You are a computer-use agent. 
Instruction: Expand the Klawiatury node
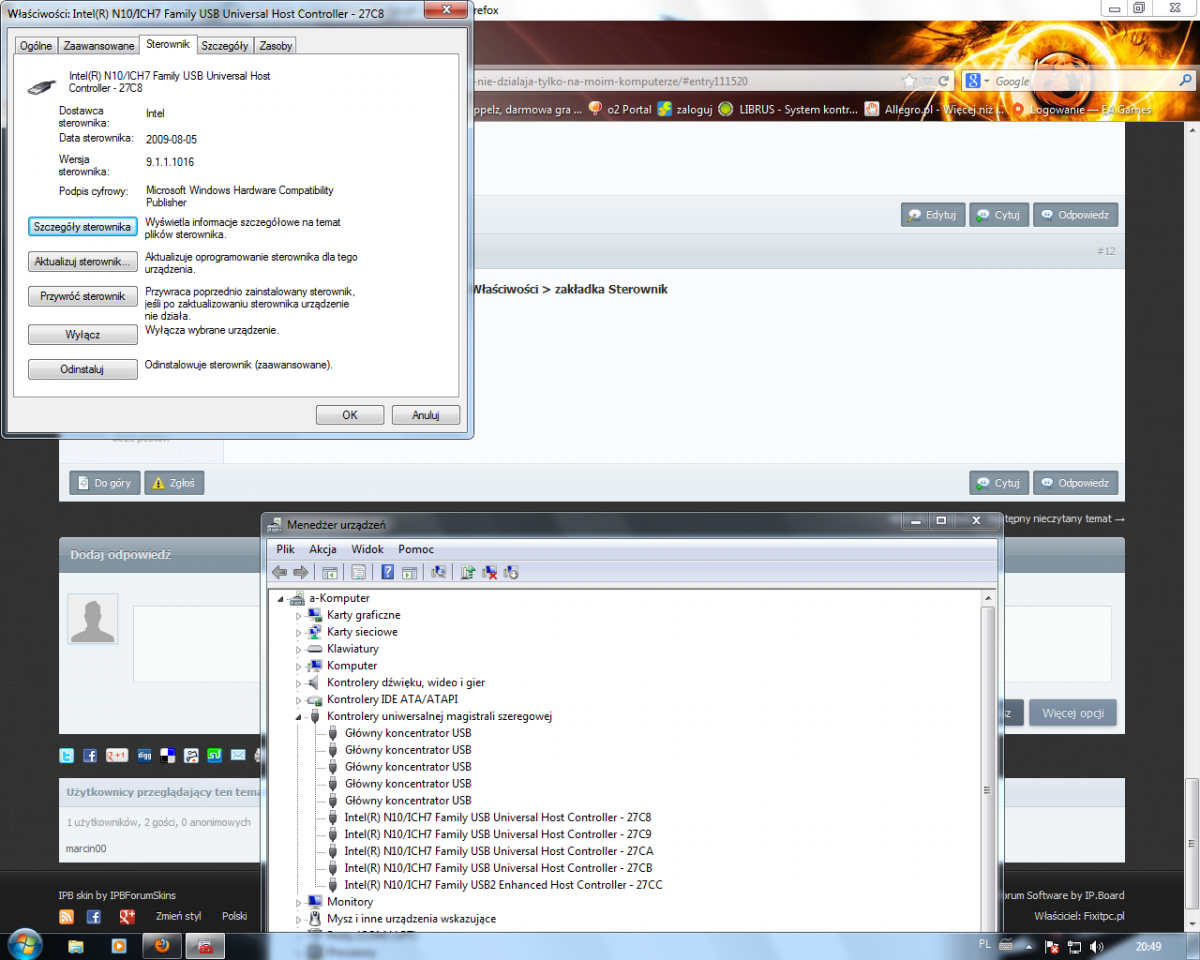pos(298,650)
